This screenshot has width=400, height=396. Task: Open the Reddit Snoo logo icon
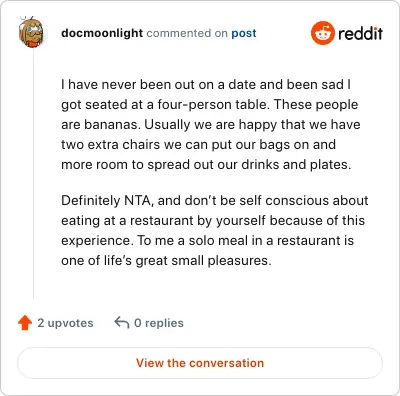click(x=322, y=33)
